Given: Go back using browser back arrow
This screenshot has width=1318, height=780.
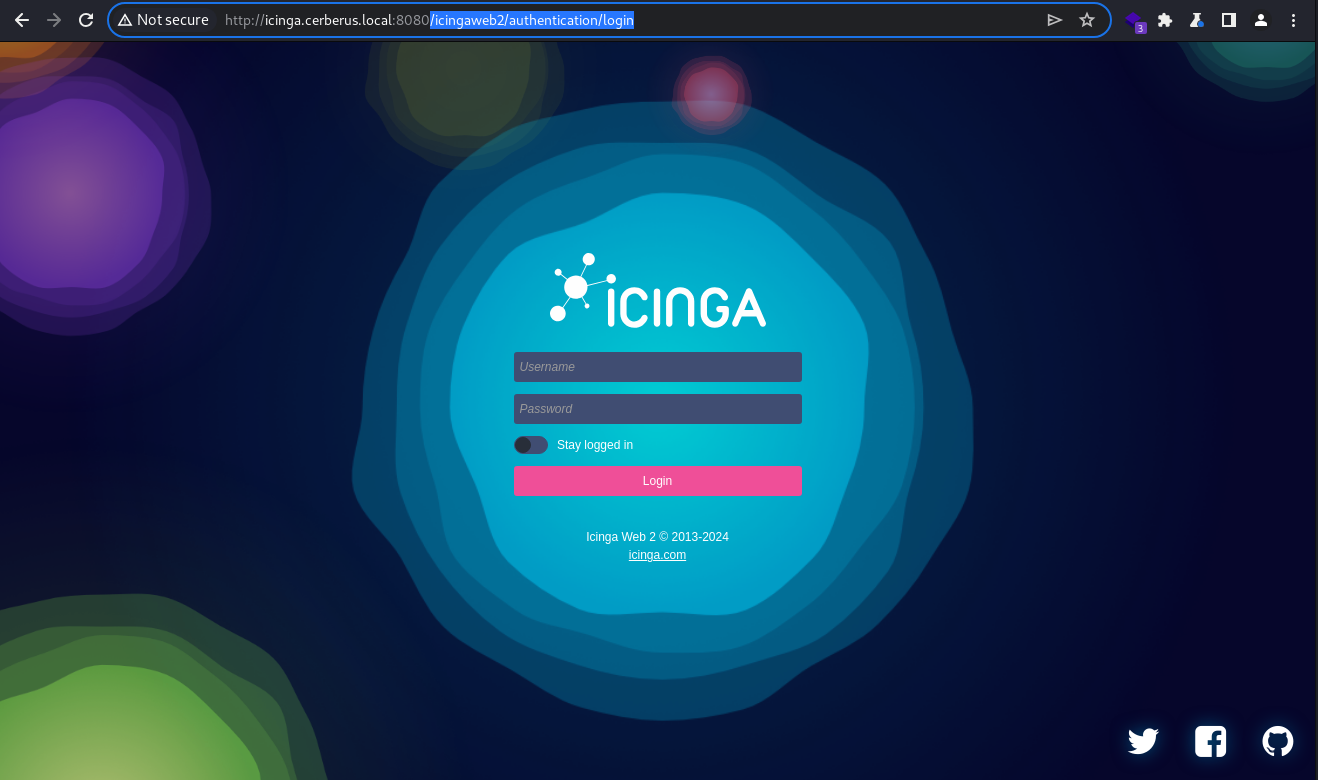Looking at the screenshot, I should point(22,20).
